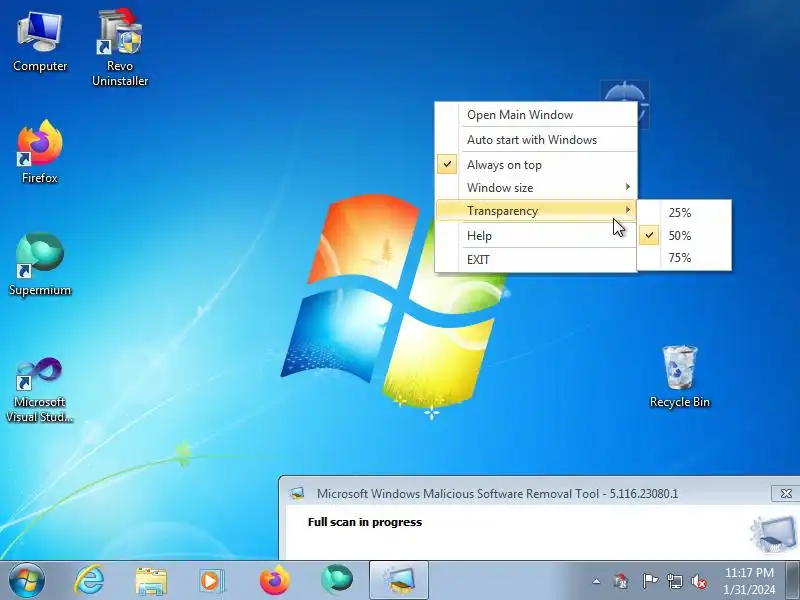Click the taskbar clock showing 11:17 PM
800x600 pixels.
coord(749,581)
